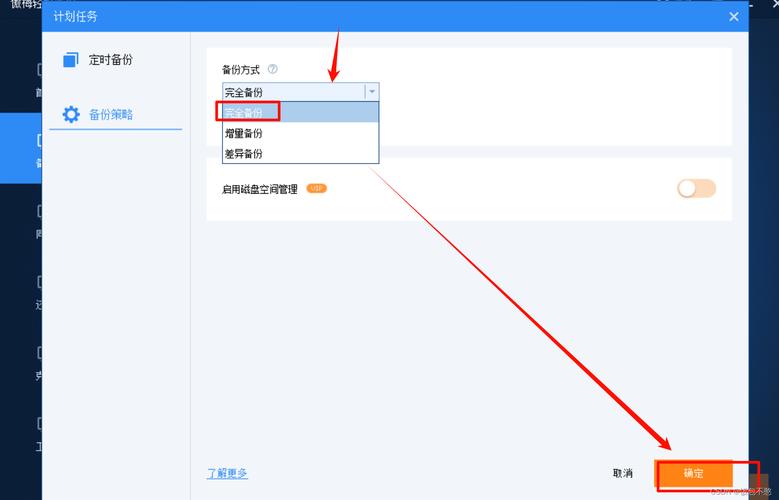Click the VIP badge next to 启用磁盘空间管理
Screen dimensions: 779x500
pos(316,188)
